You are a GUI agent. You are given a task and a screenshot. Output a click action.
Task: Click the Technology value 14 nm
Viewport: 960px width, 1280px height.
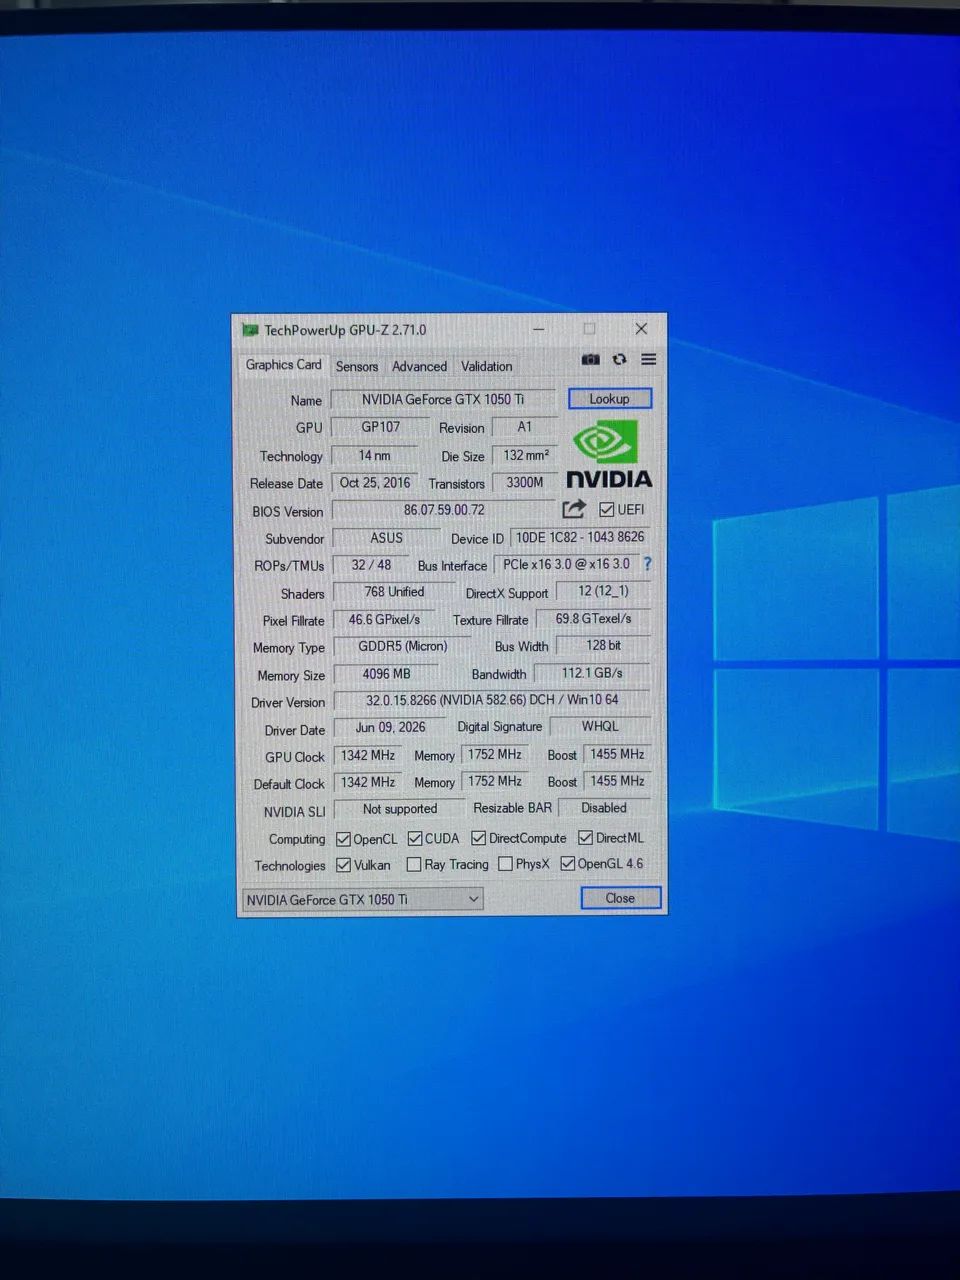click(375, 455)
